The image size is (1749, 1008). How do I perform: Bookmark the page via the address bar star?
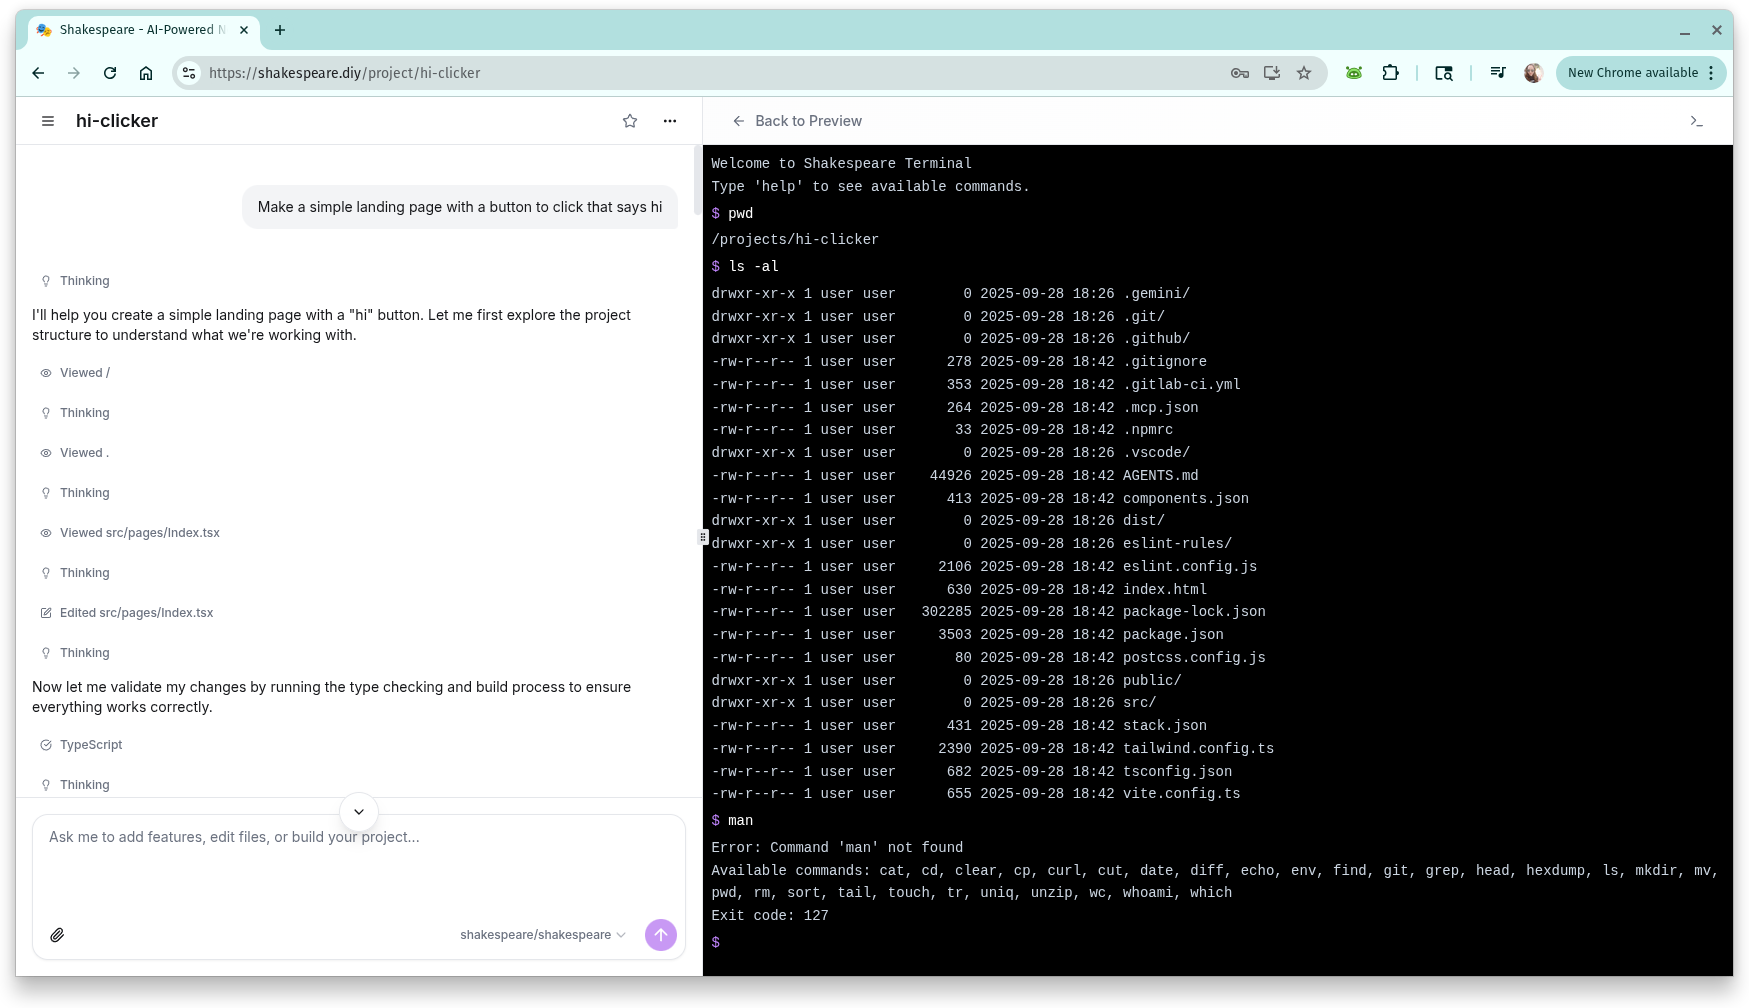1303,72
